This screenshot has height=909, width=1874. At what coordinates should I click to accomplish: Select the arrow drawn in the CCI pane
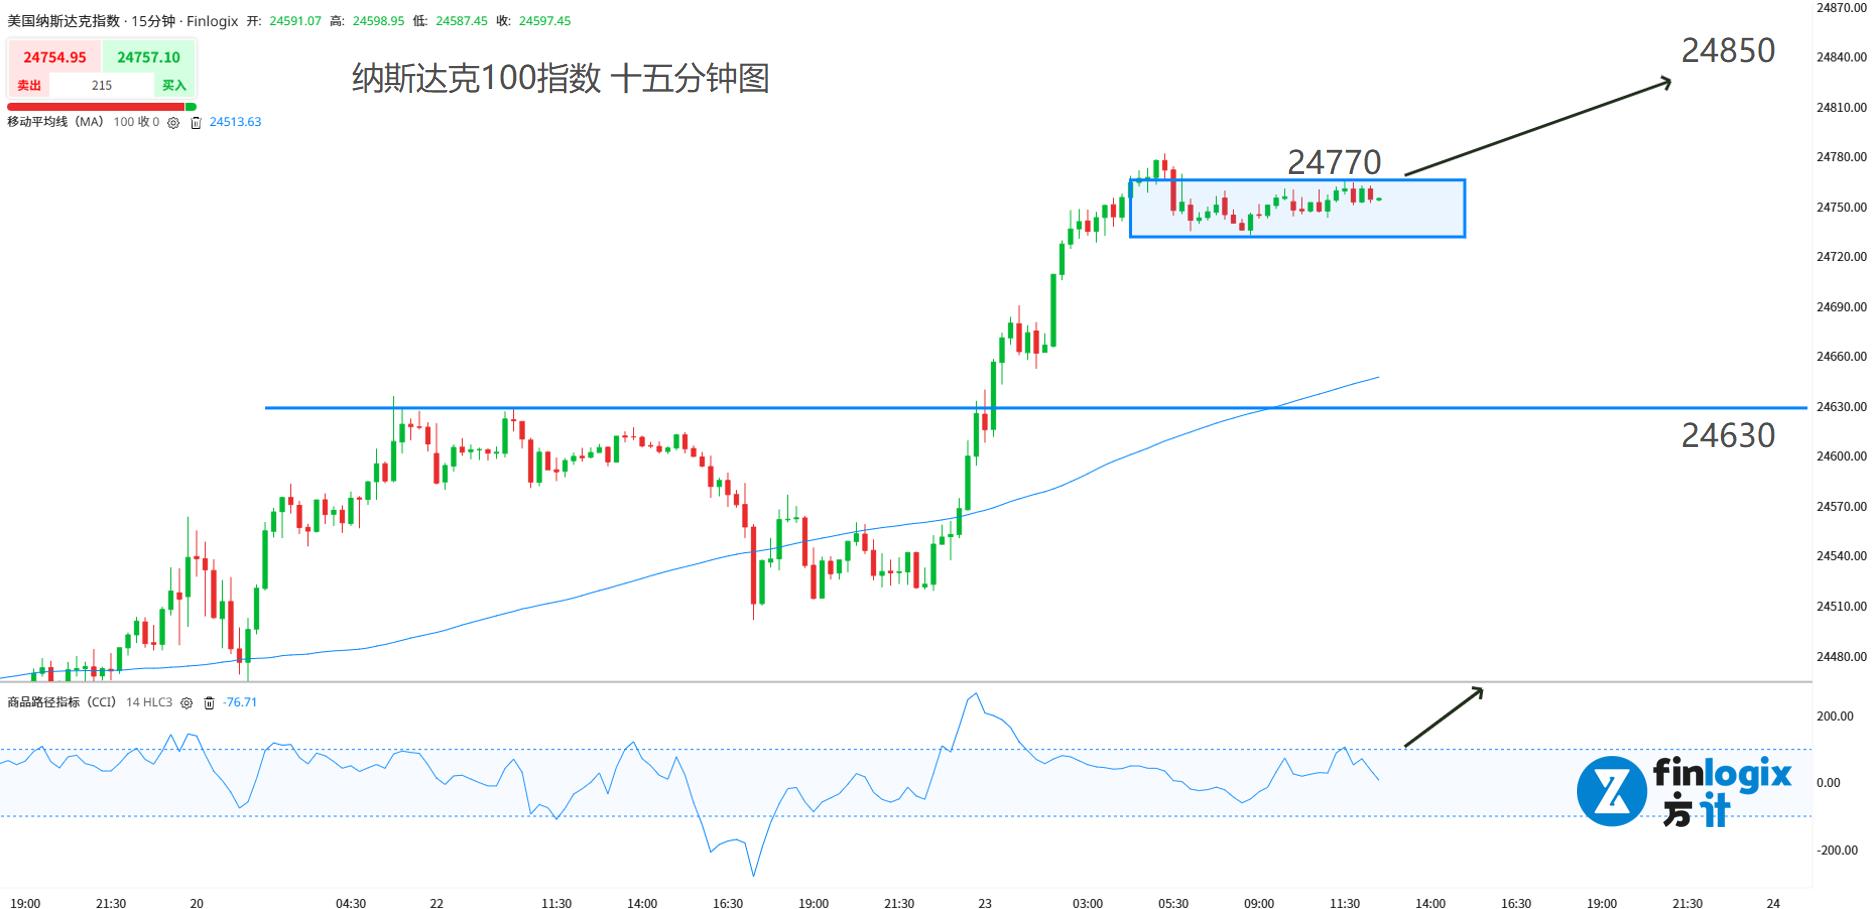click(1443, 717)
